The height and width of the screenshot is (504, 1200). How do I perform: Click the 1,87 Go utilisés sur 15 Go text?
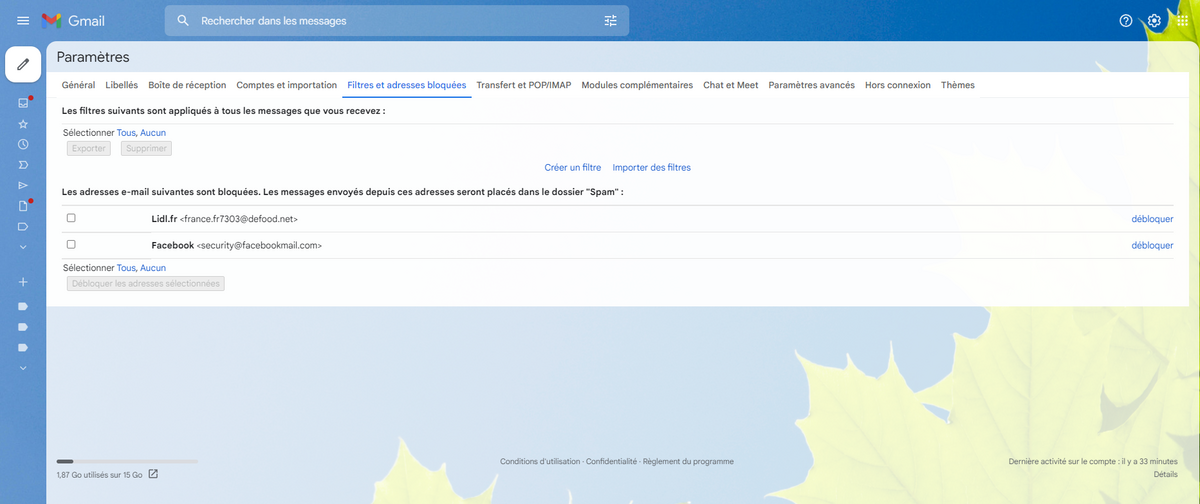coord(100,474)
